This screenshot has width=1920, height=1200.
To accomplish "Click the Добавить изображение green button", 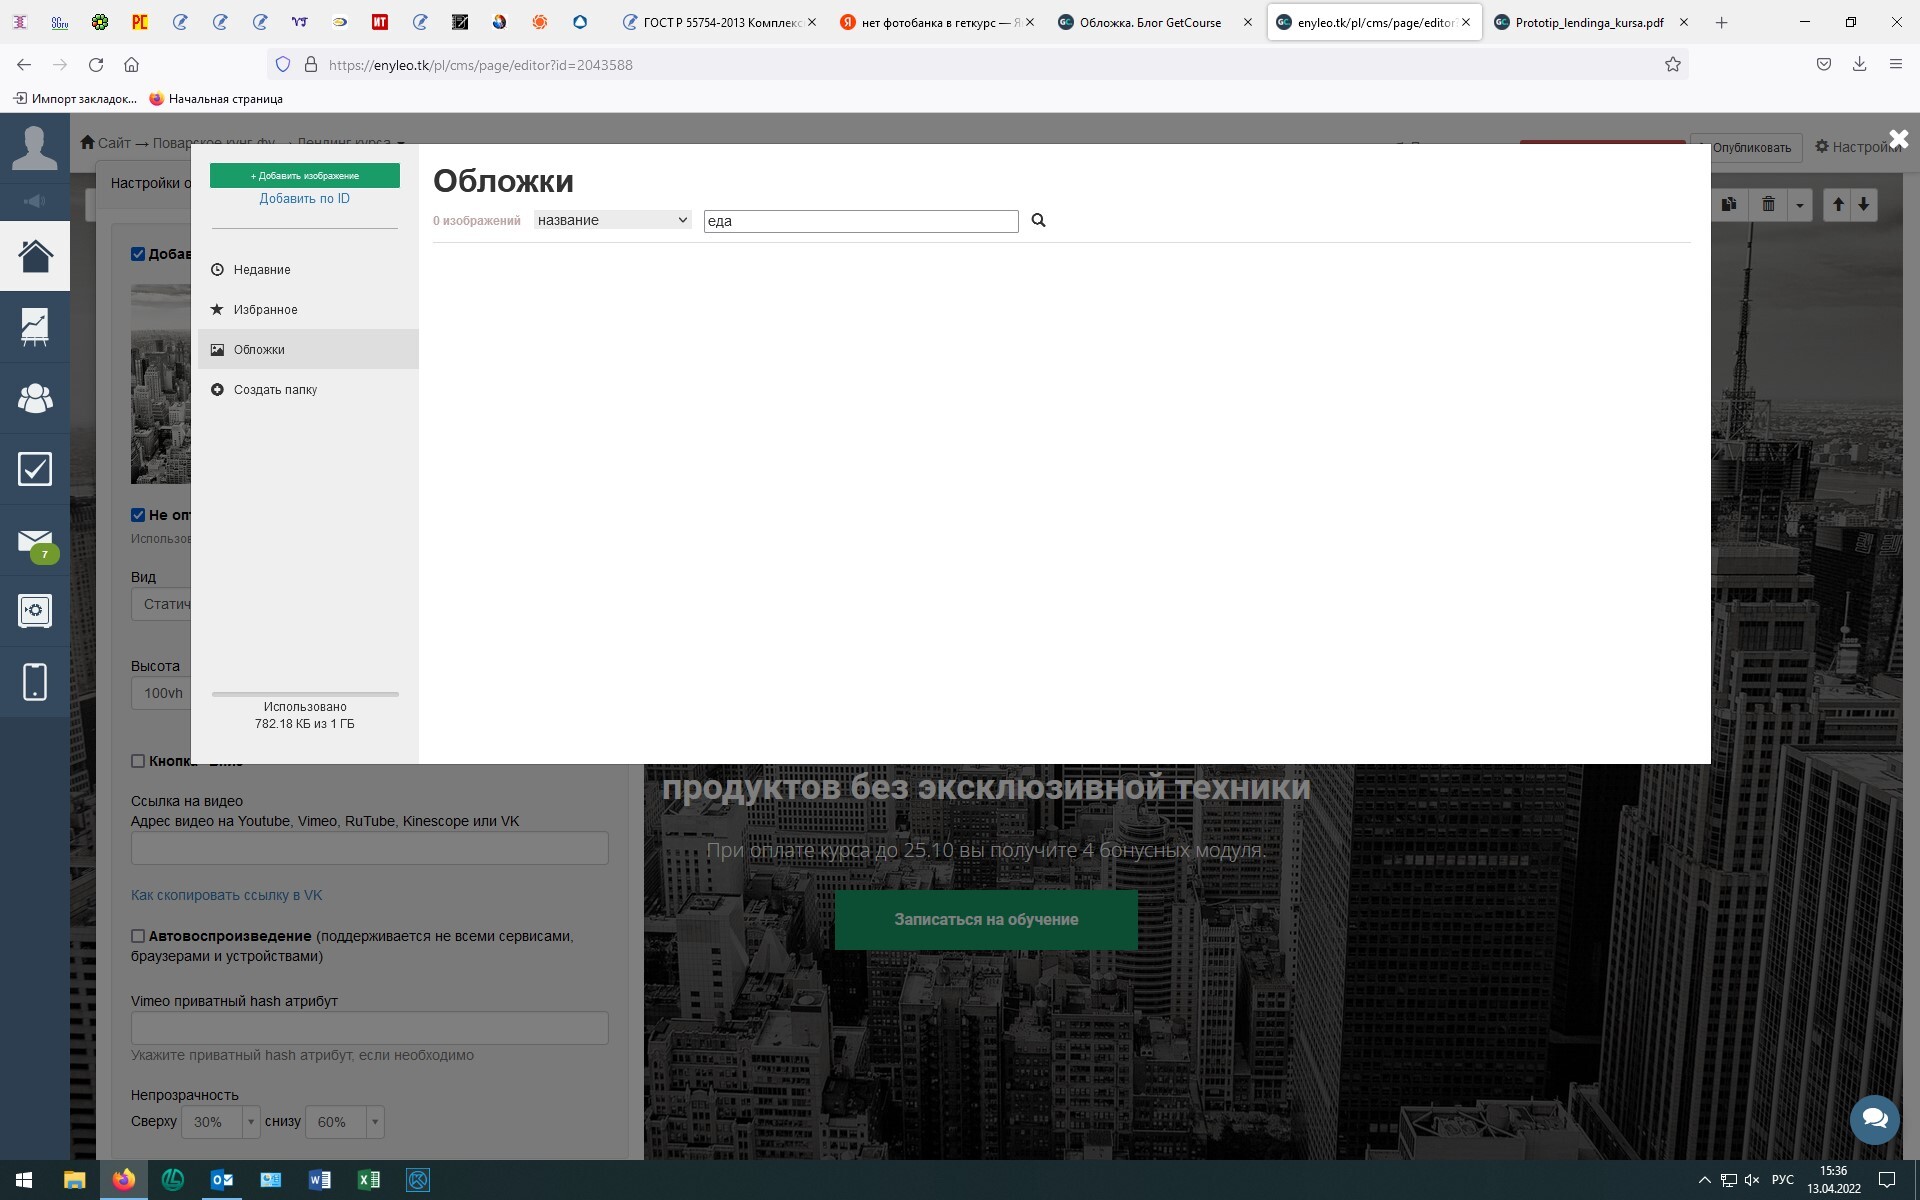I will tap(305, 175).
